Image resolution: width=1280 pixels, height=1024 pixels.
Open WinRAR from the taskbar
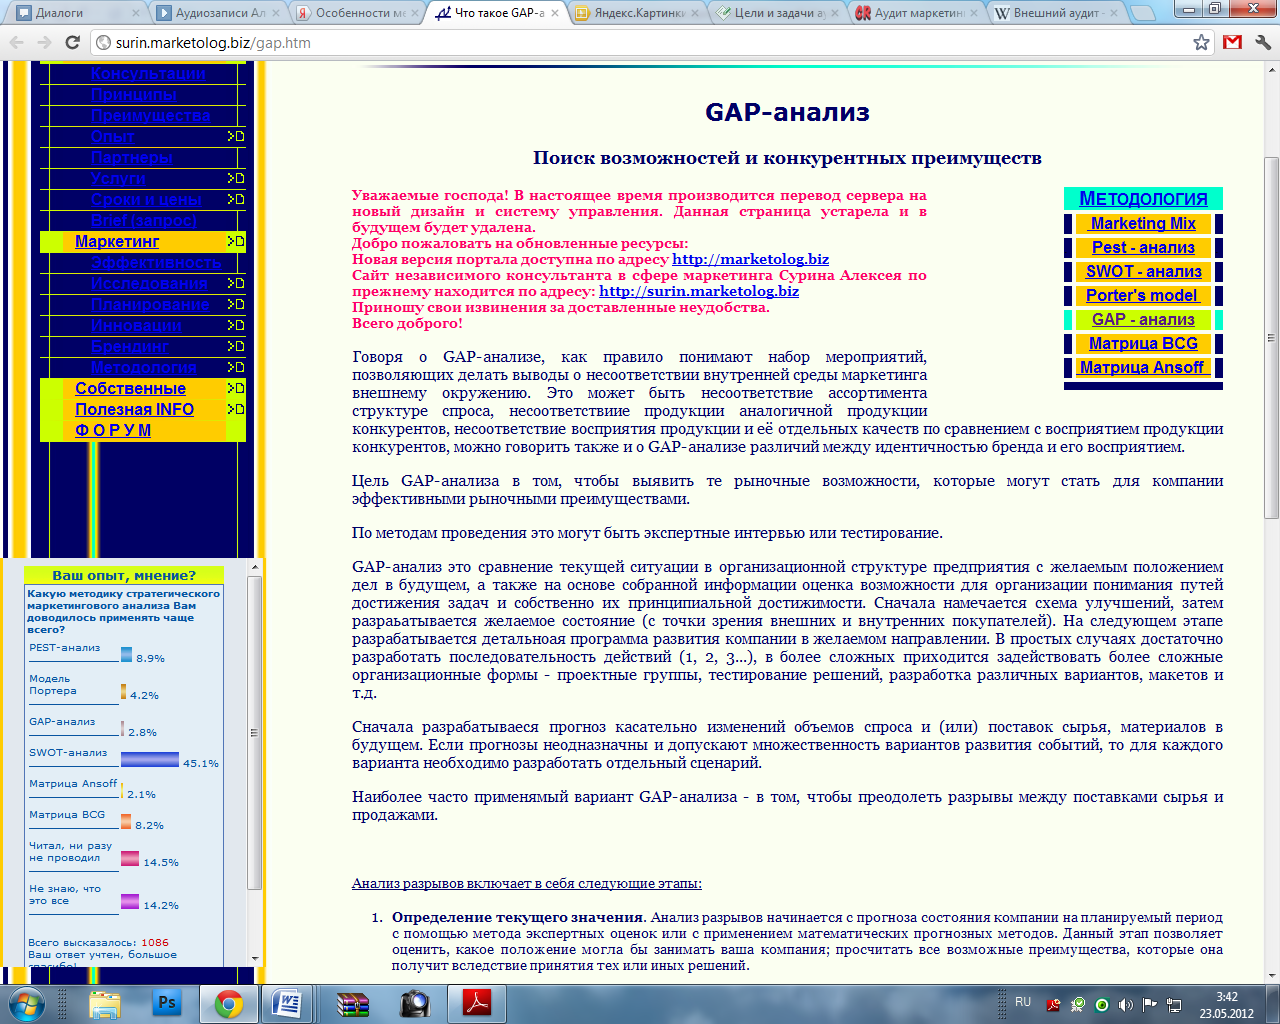click(x=353, y=1003)
